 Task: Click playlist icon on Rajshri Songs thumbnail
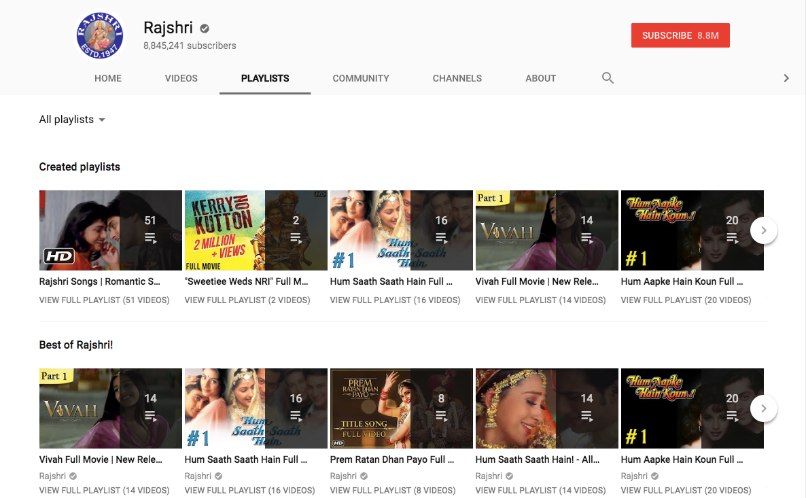[150, 238]
